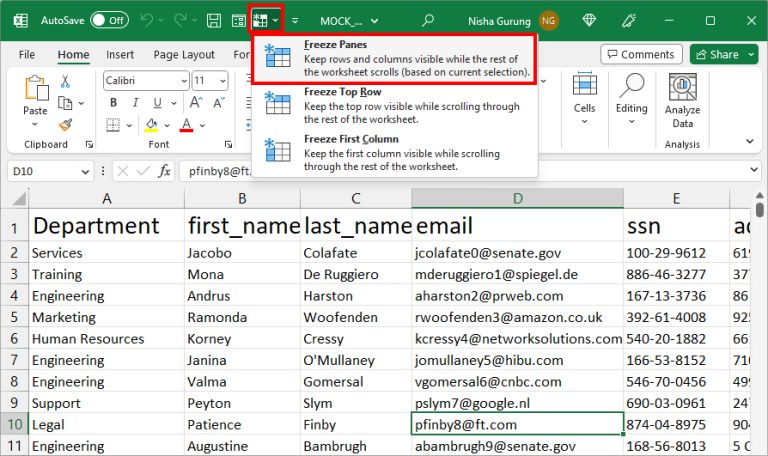Switch to the Insert ribbon tab
Image resolution: width=768 pixels, height=456 pixels.
(120, 55)
